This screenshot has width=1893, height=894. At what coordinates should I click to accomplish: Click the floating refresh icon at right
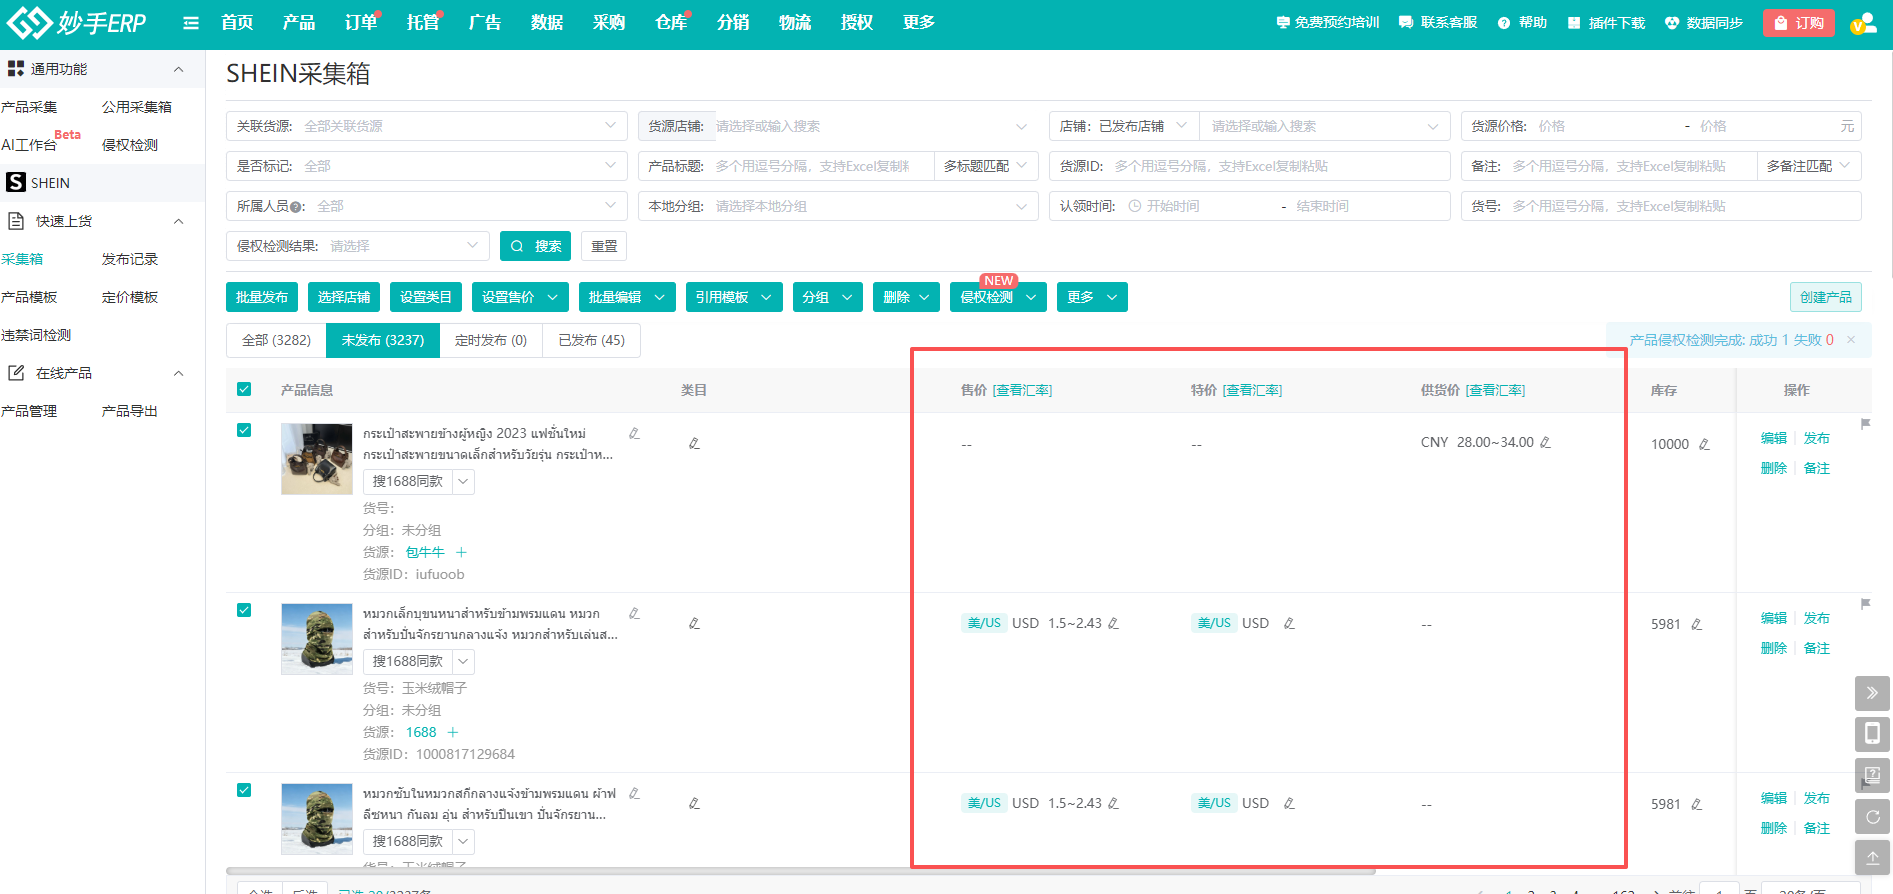(x=1872, y=817)
